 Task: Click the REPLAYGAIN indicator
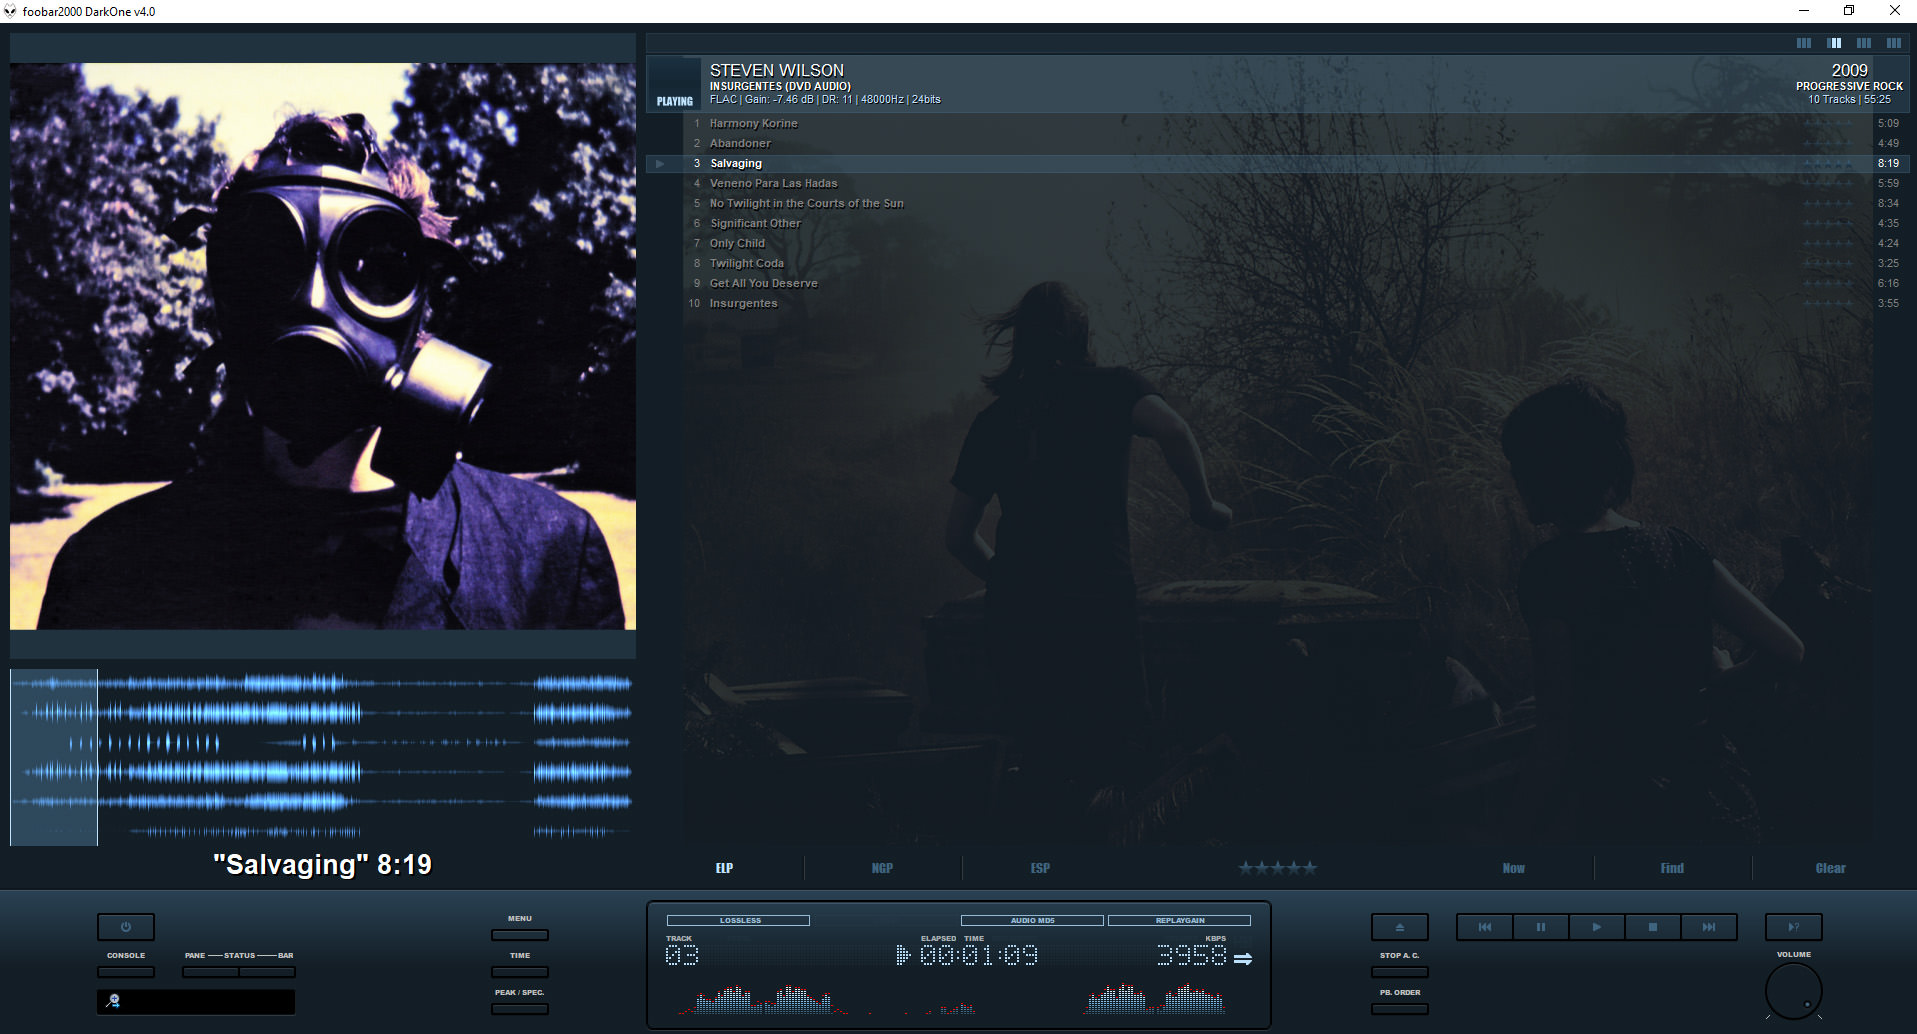click(1180, 920)
